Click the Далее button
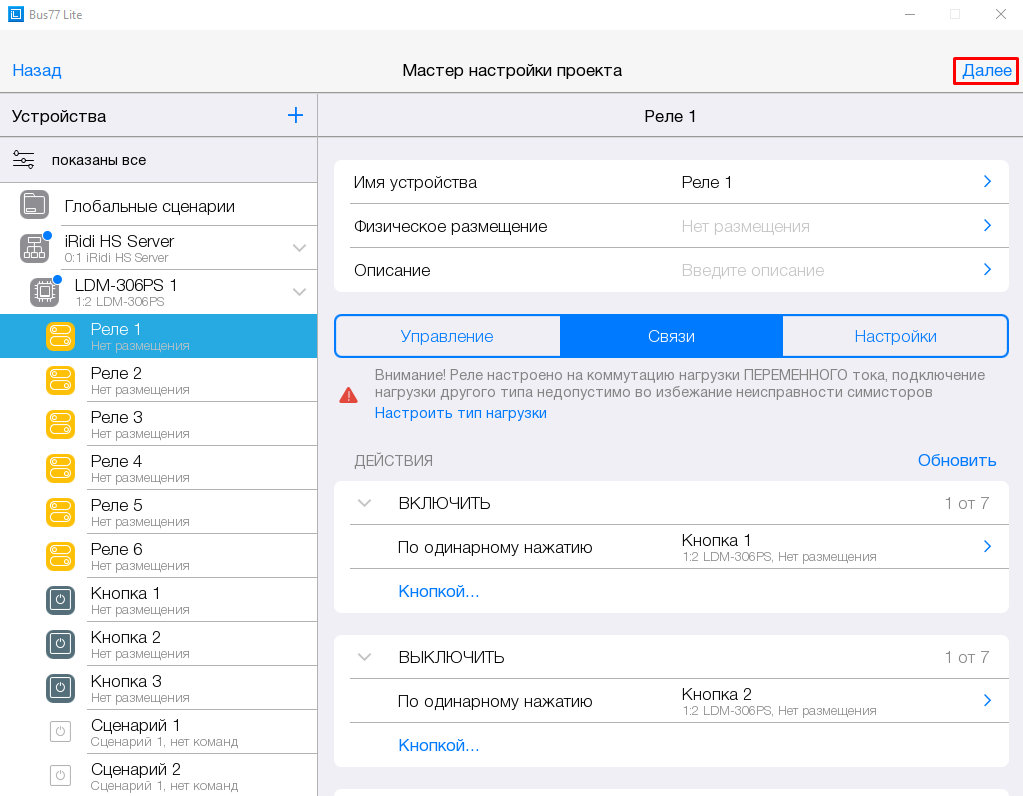 [986, 70]
